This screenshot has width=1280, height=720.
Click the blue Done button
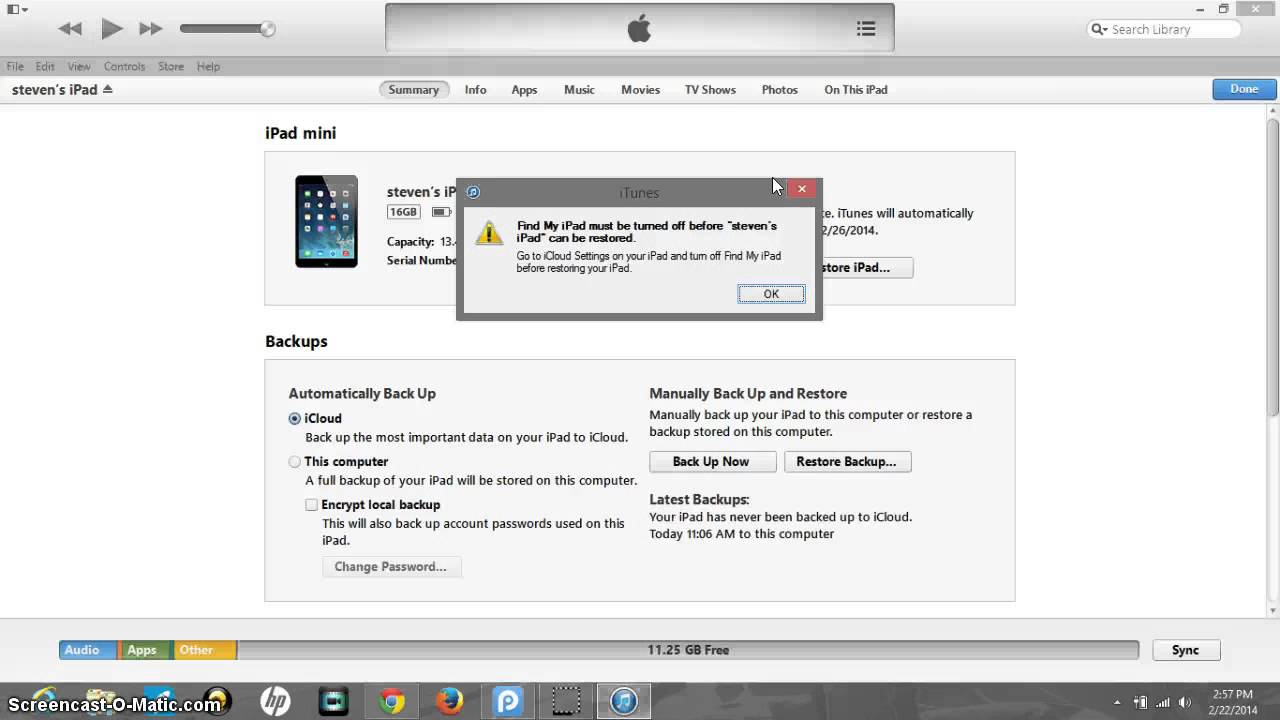click(1244, 89)
